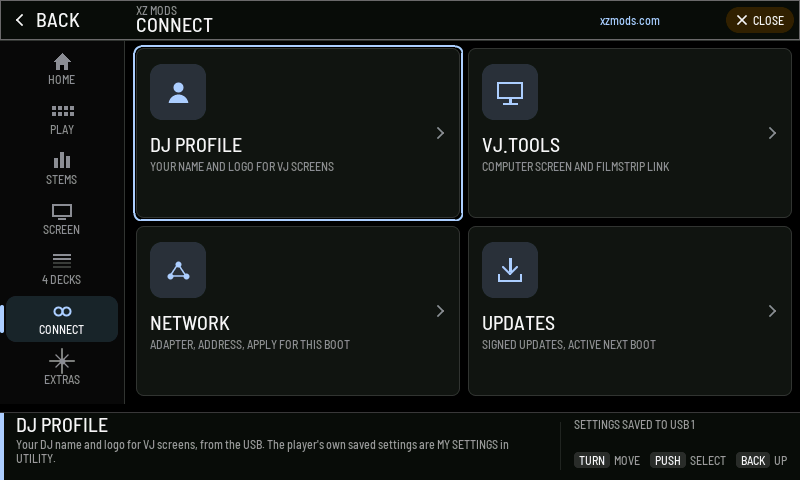Switch to the SCREEN tab label
Image resolution: width=800 pixels, height=480 pixels.
click(62, 230)
